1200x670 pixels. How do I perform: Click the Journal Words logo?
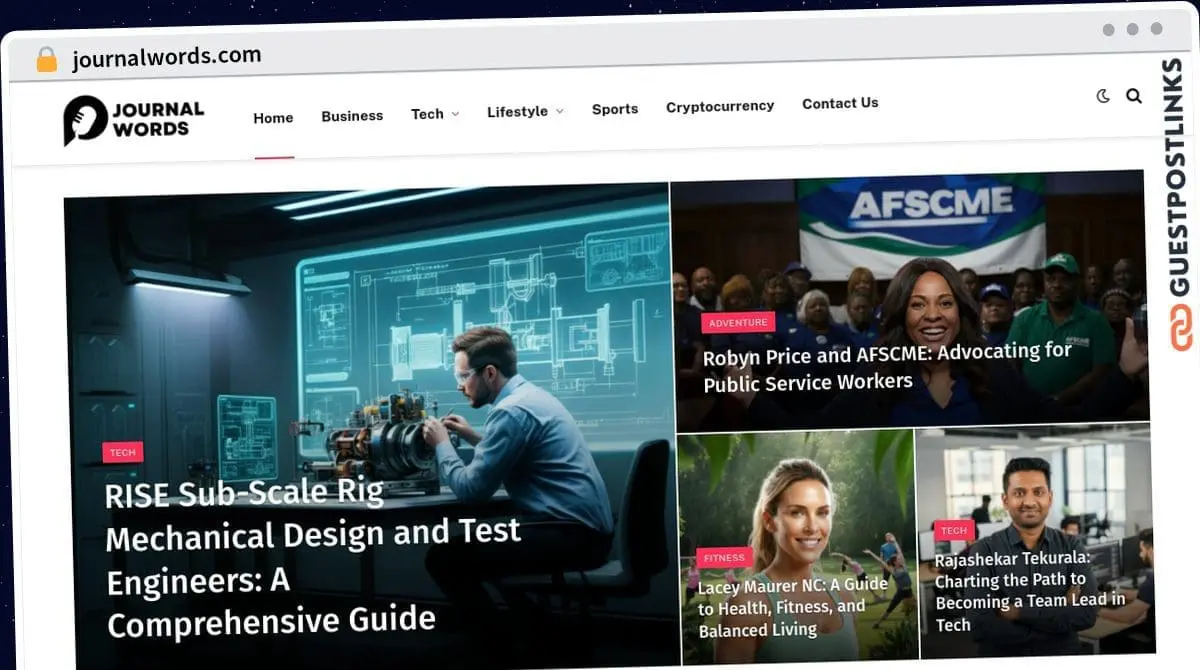tap(134, 120)
